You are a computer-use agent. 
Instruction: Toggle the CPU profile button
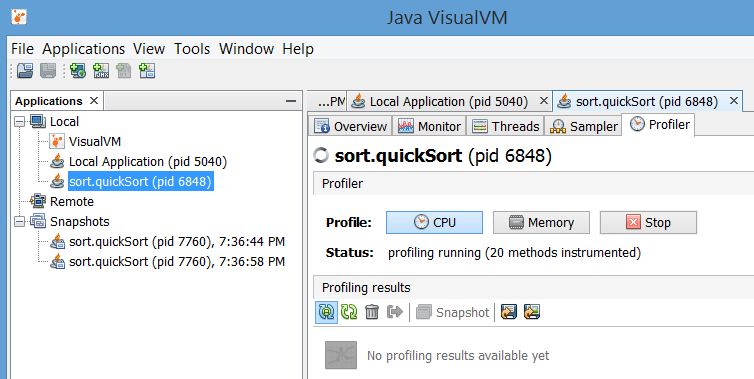click(x=434, y=223)
